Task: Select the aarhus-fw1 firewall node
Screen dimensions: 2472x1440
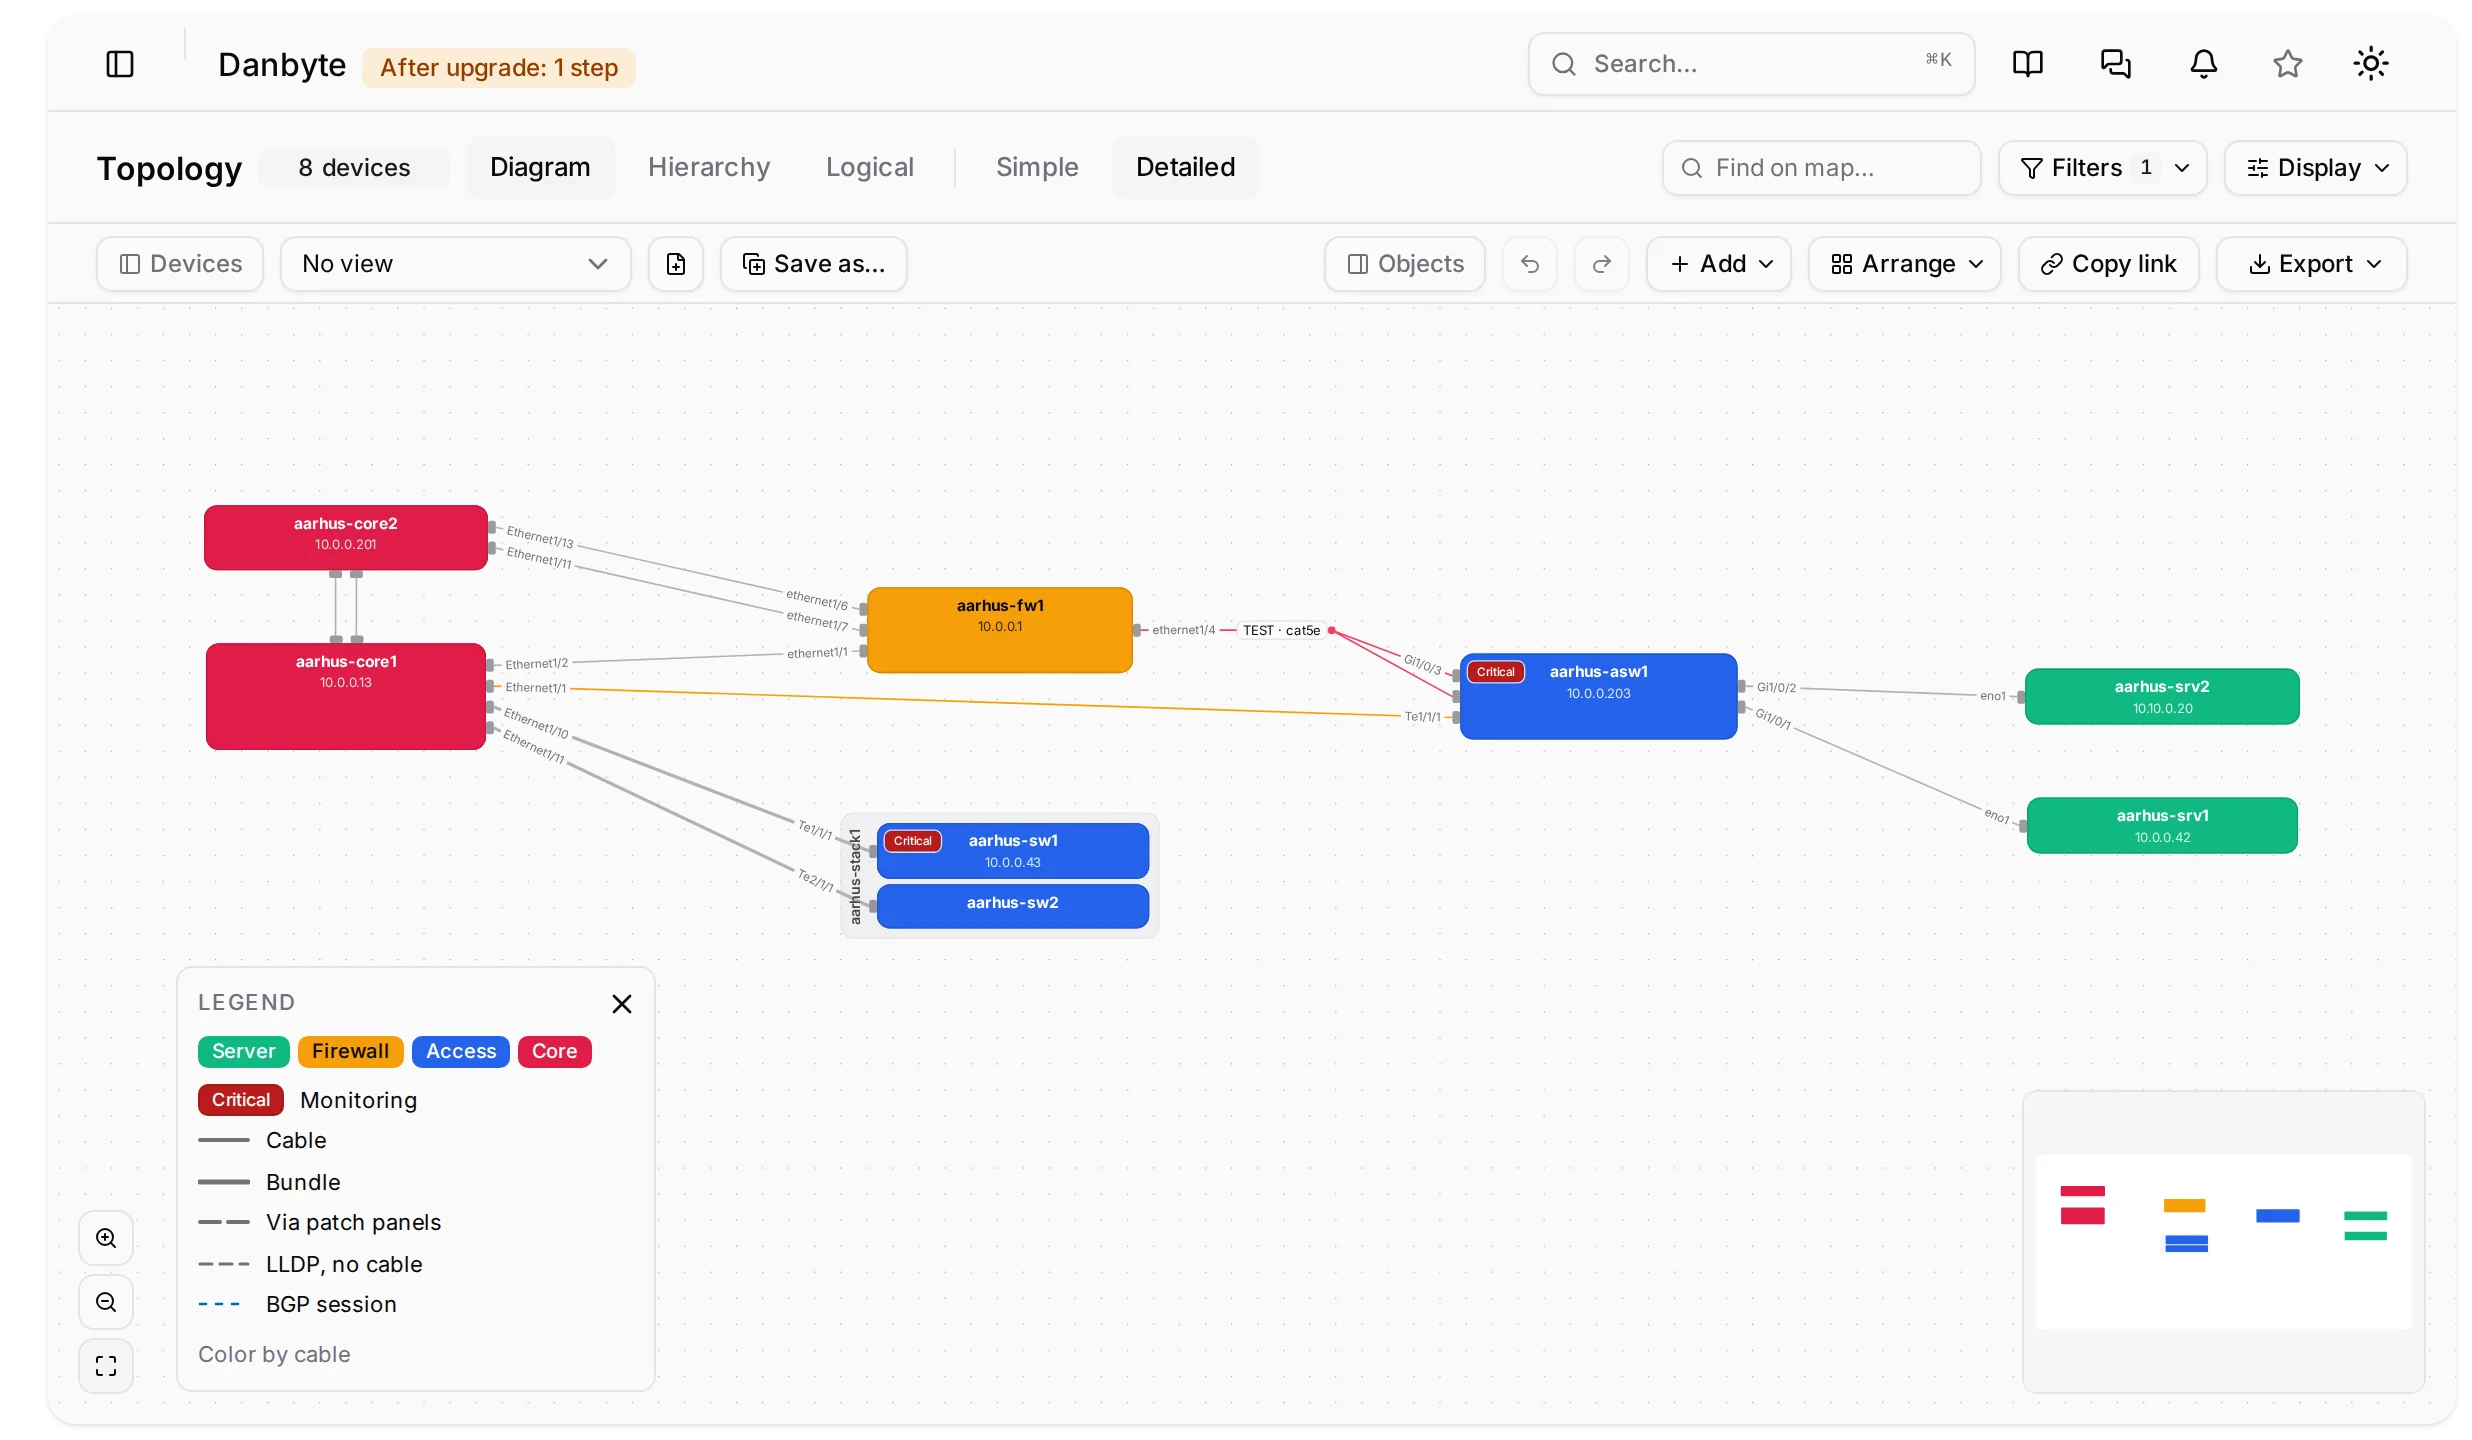Action: (1000, 630)
